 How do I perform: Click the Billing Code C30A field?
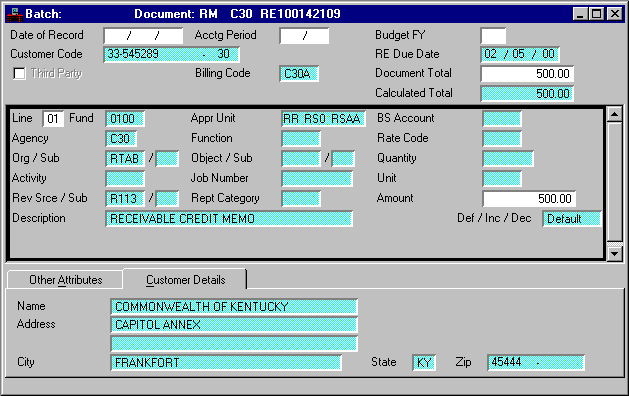(299, 74)
